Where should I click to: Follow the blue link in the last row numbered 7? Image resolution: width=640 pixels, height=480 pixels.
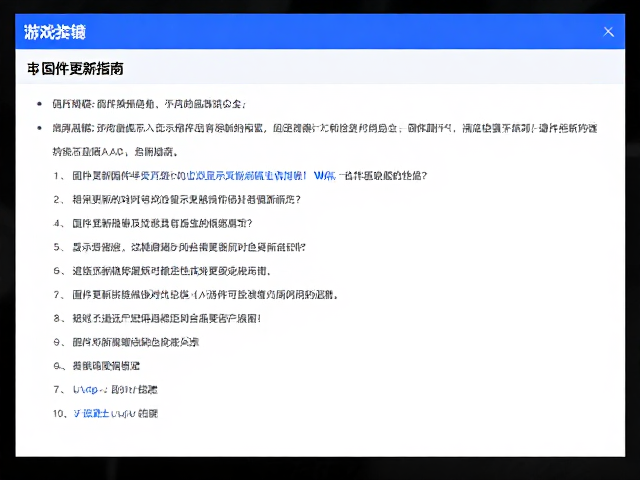[86, 390]
